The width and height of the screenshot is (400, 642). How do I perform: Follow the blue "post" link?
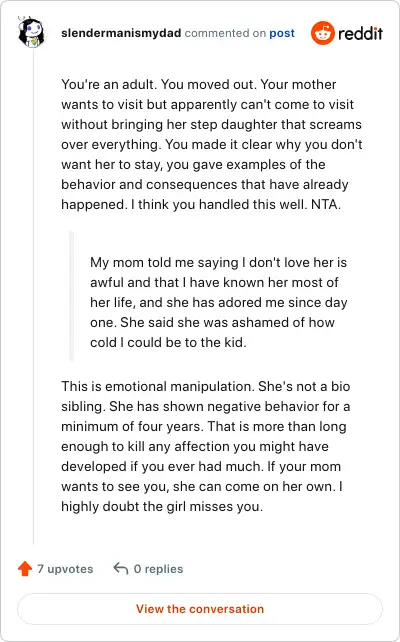tap(282, 33)
